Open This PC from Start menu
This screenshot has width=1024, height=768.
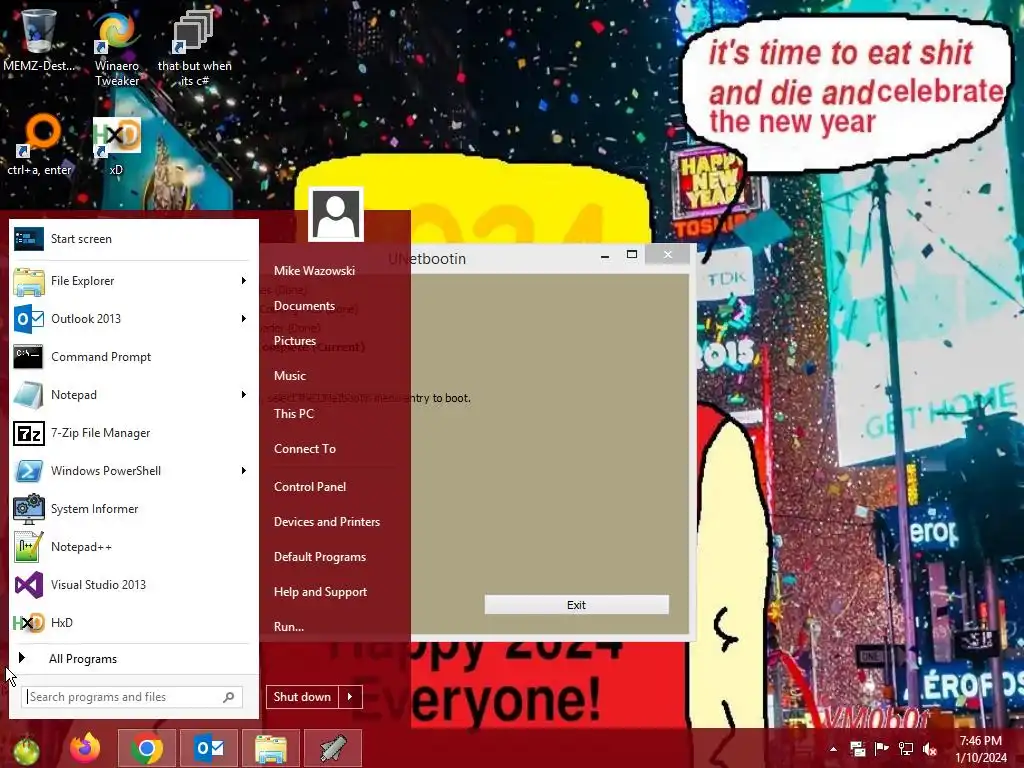pyautogui.click(x=294, y=413)
